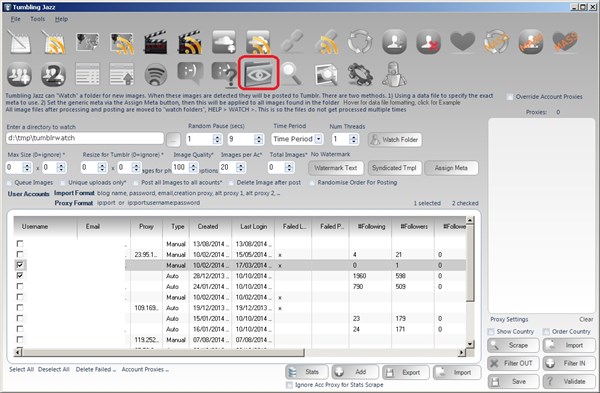Click the user icon with number 2
Screen dimensions: 600x393
[x=54, y=75]
